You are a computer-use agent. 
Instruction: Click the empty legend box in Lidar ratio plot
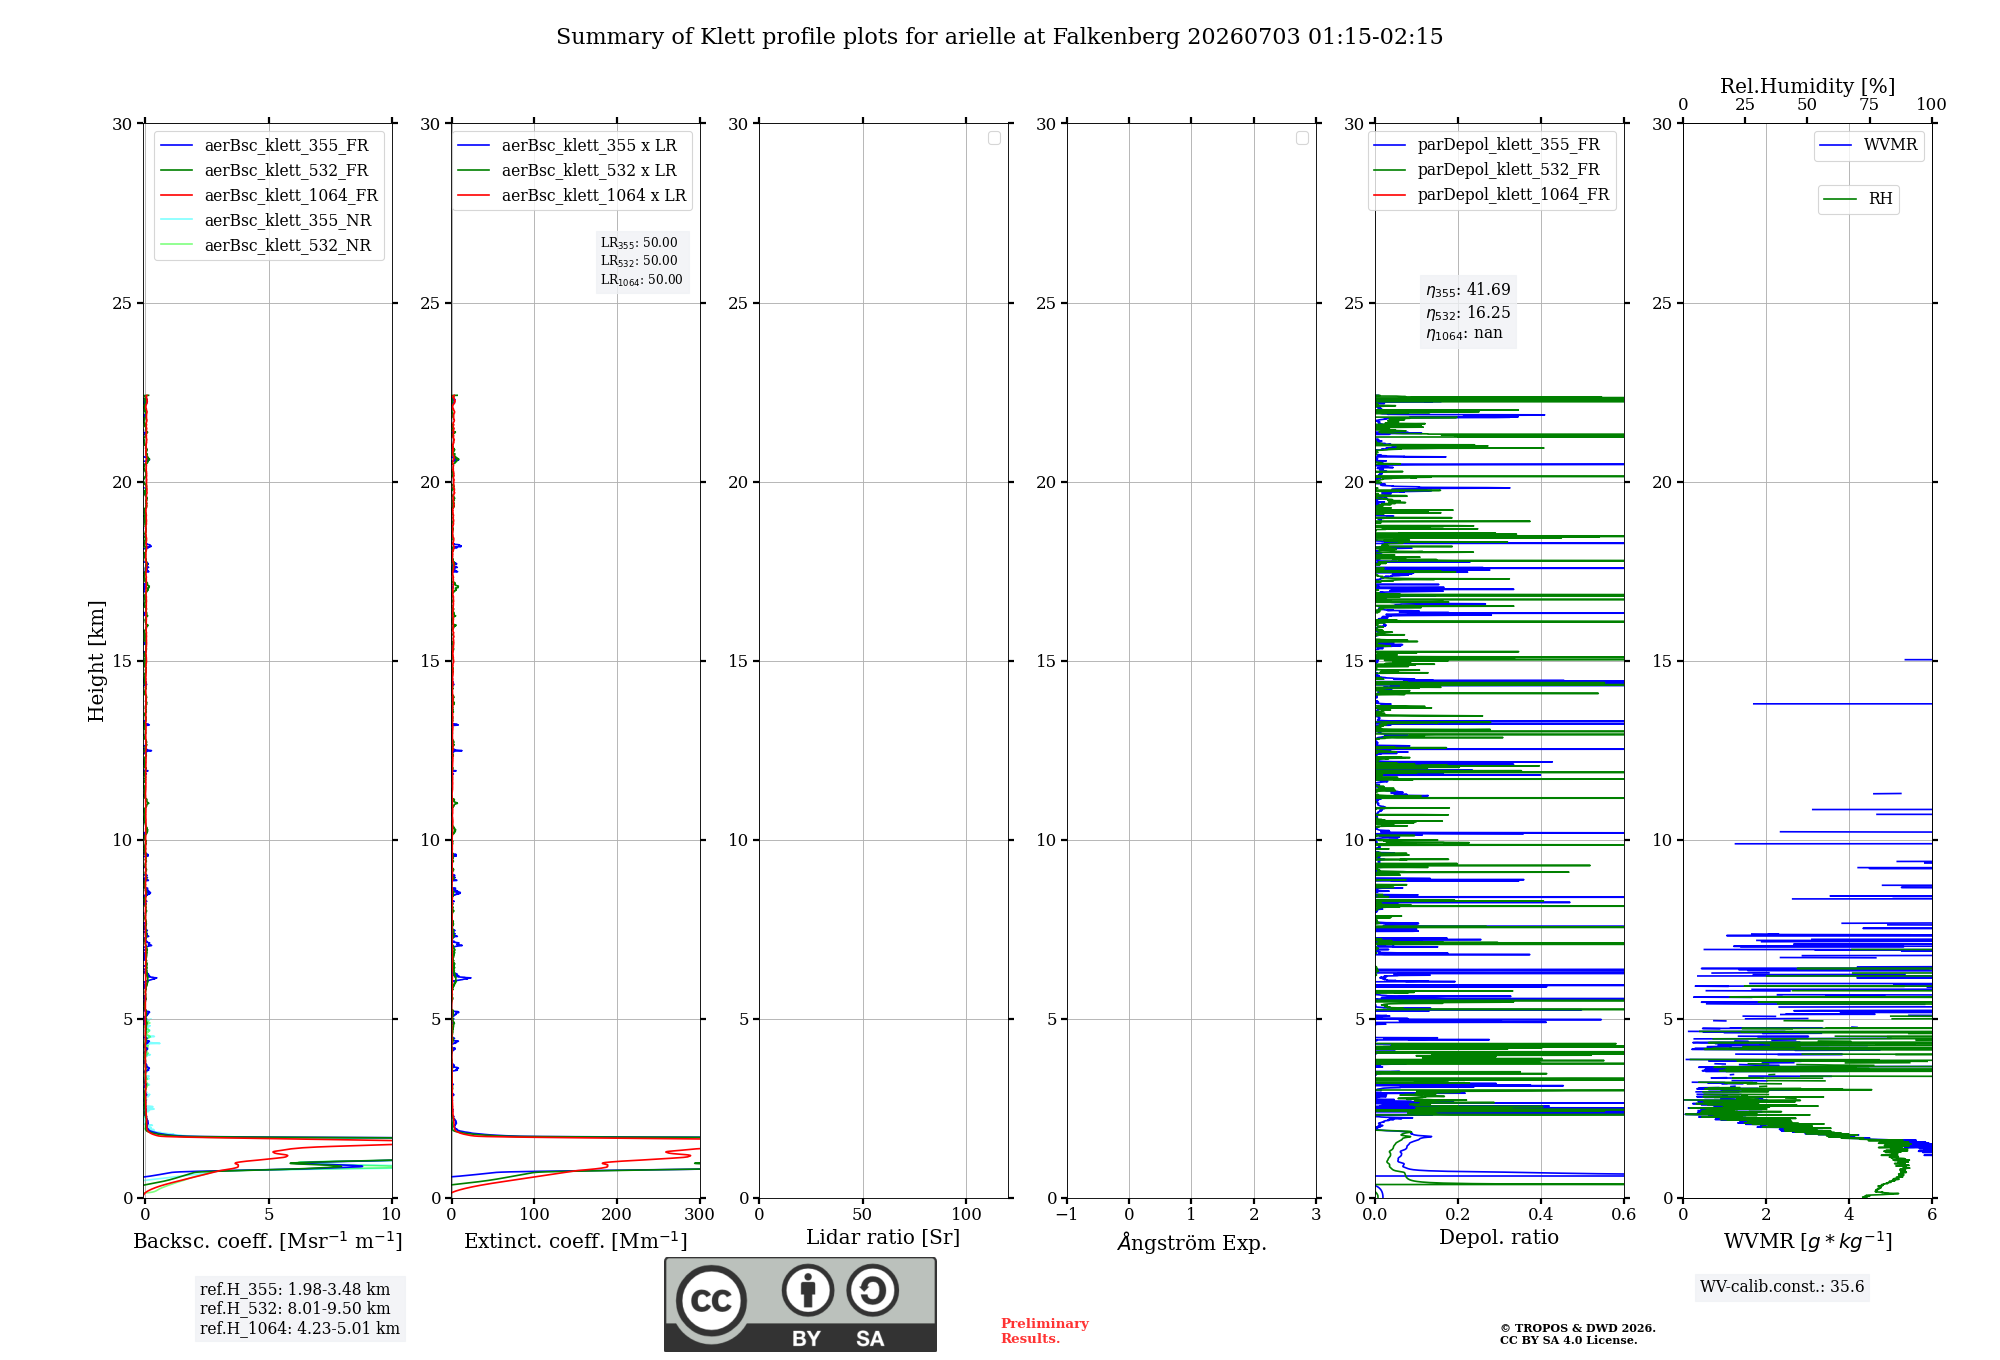(994, 138)
